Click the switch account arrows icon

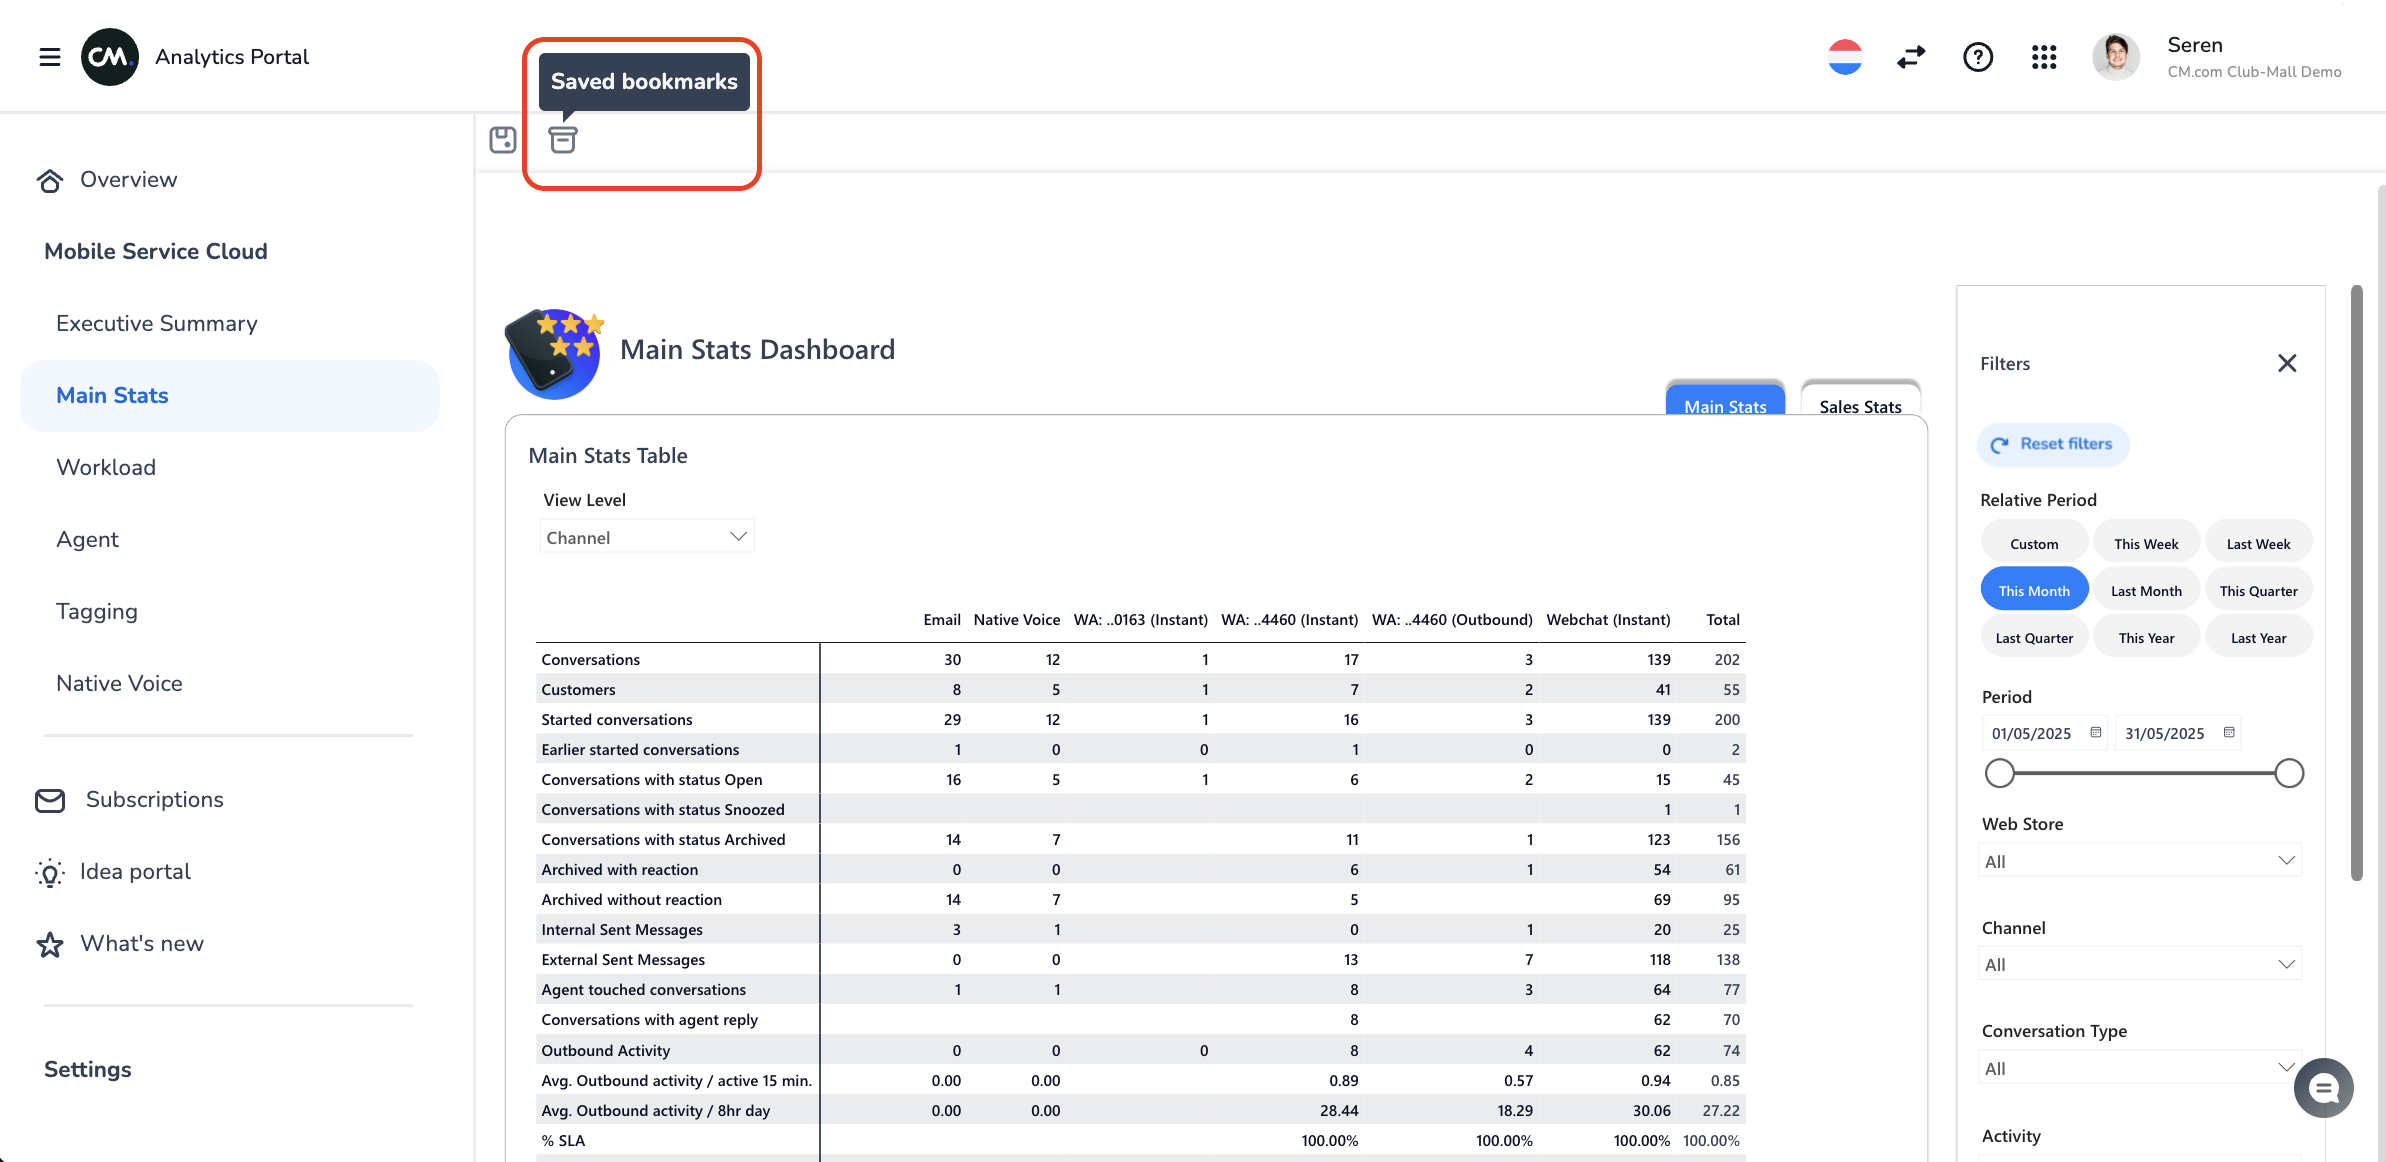point(1911,57)
